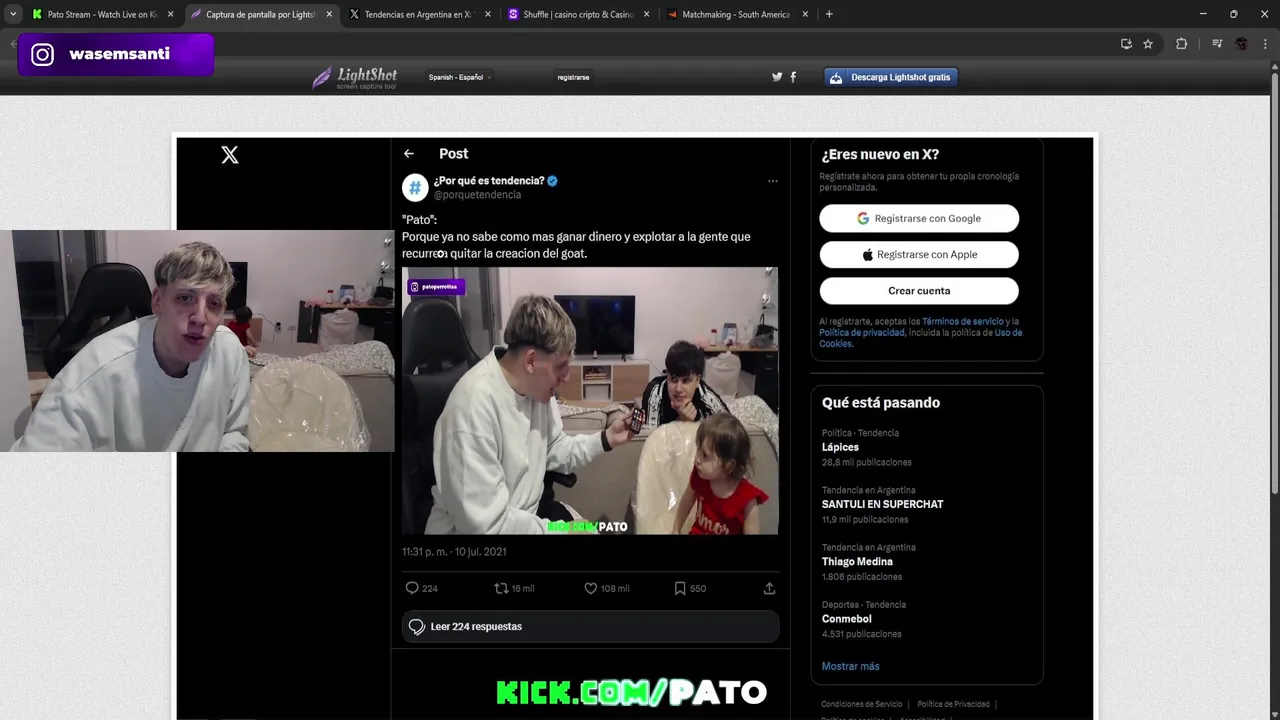Click the verified badge beside the account name
This screenshot has height=720, width=1280.
pos(552,181)
